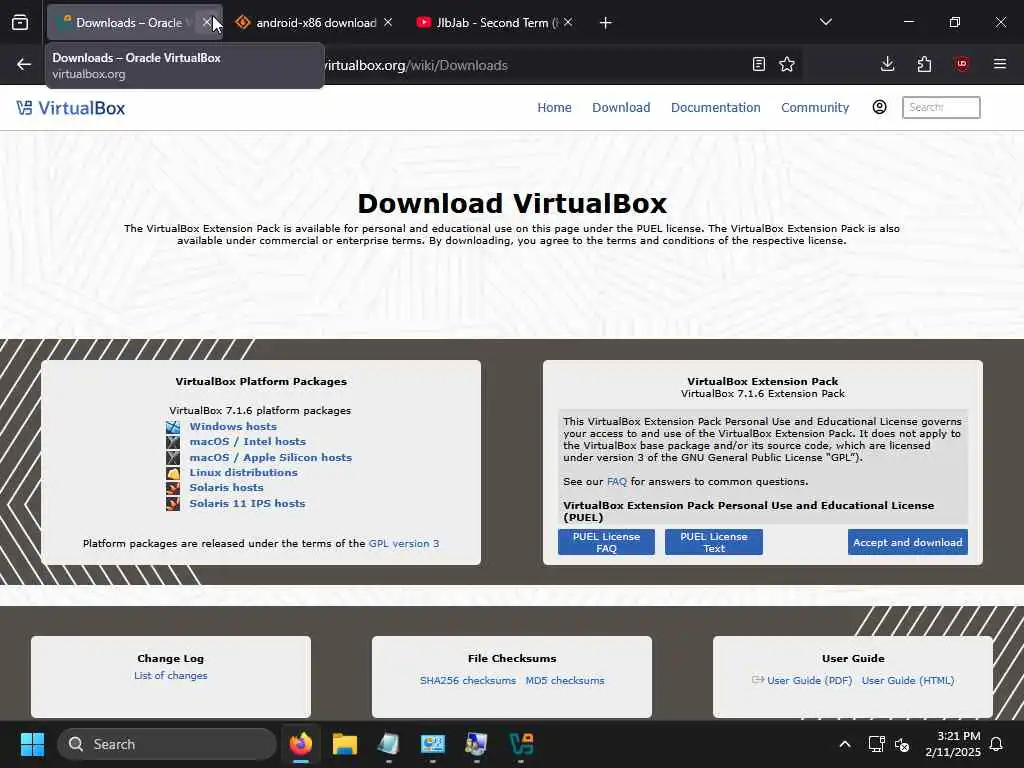Image resolution: width=1024 pixels, height=768 pixels.
Task: Open the User Guide (PDF) link
Action: (809, 680)
